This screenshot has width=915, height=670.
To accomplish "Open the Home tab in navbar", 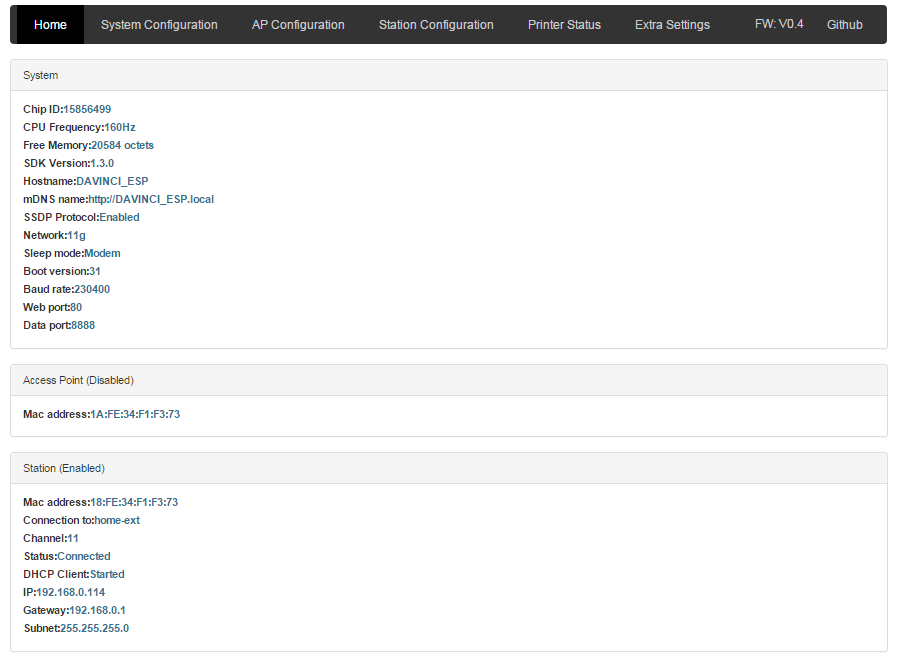I will (x=50, y=24).
